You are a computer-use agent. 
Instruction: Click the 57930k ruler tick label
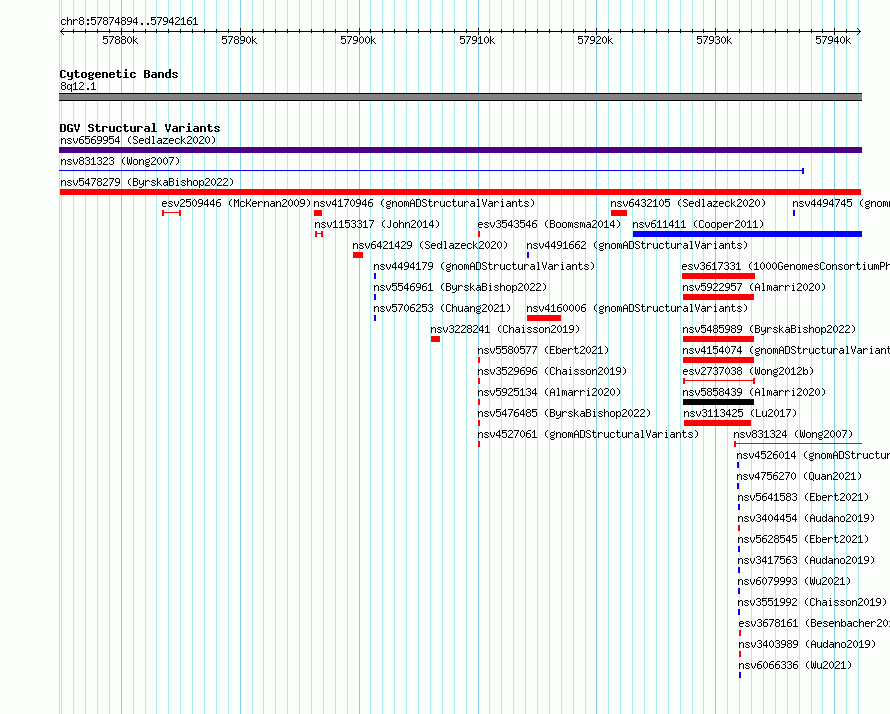click(x=714, y=40)
